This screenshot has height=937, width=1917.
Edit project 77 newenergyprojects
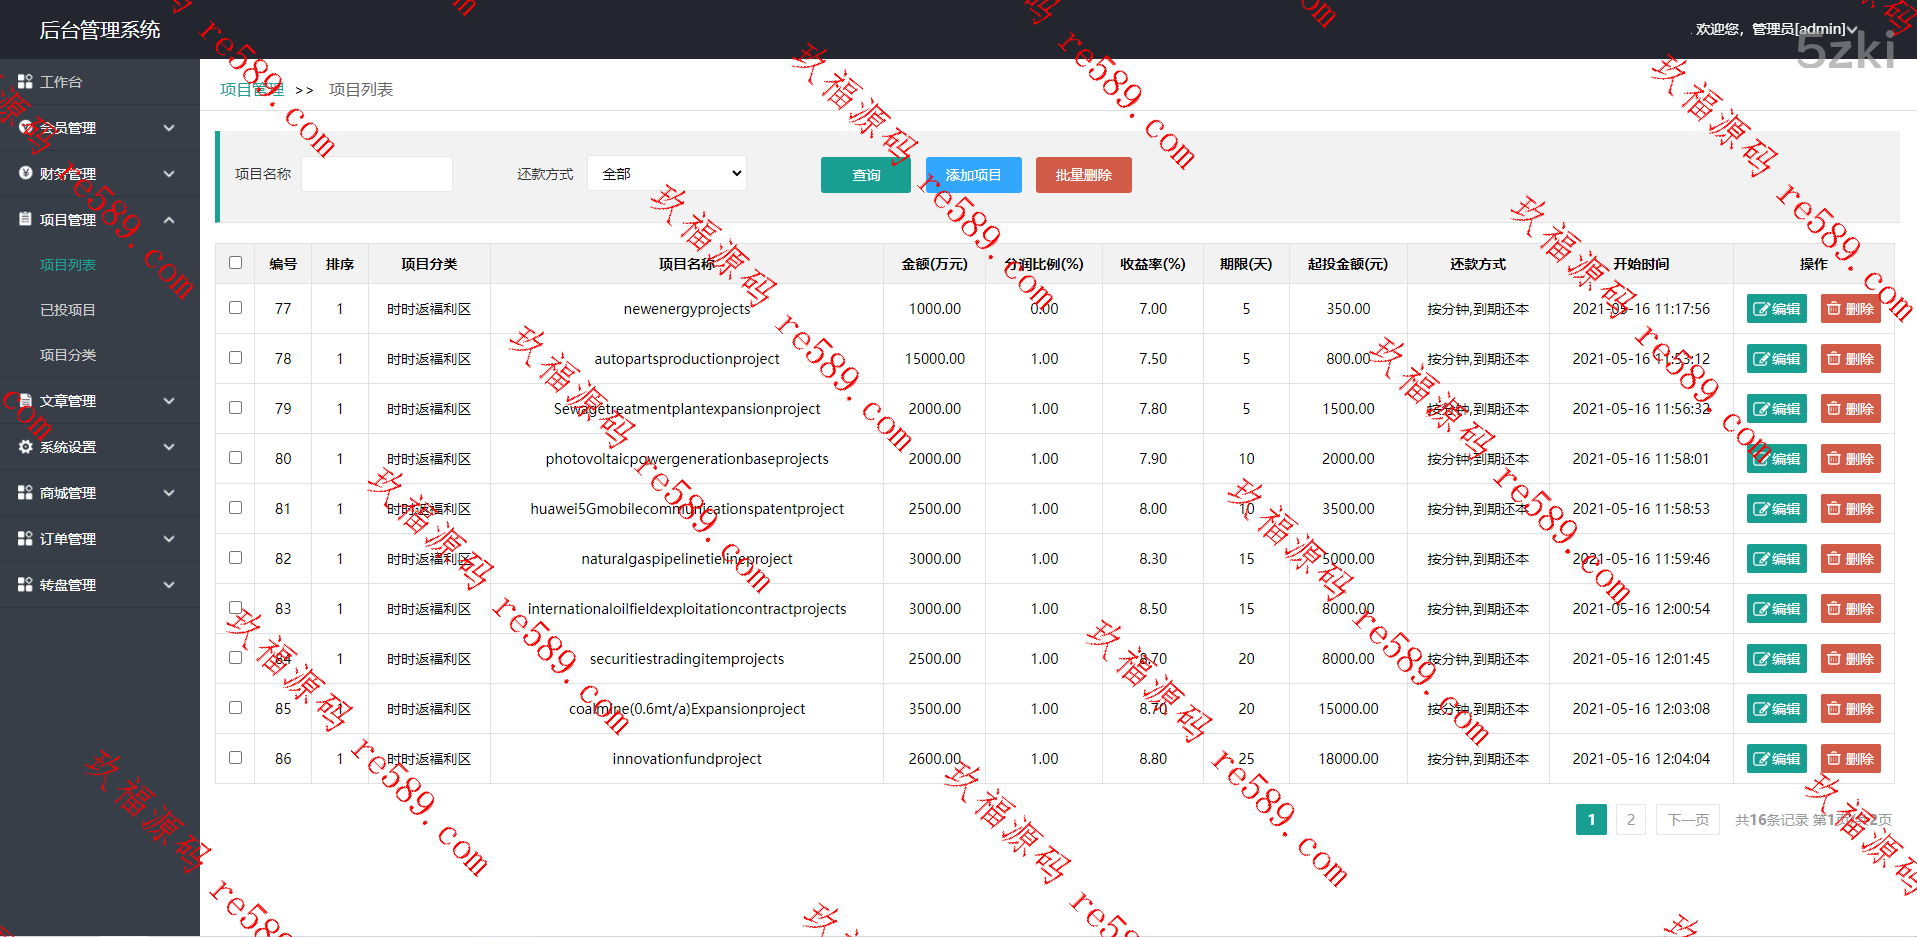click(1776, 309)
